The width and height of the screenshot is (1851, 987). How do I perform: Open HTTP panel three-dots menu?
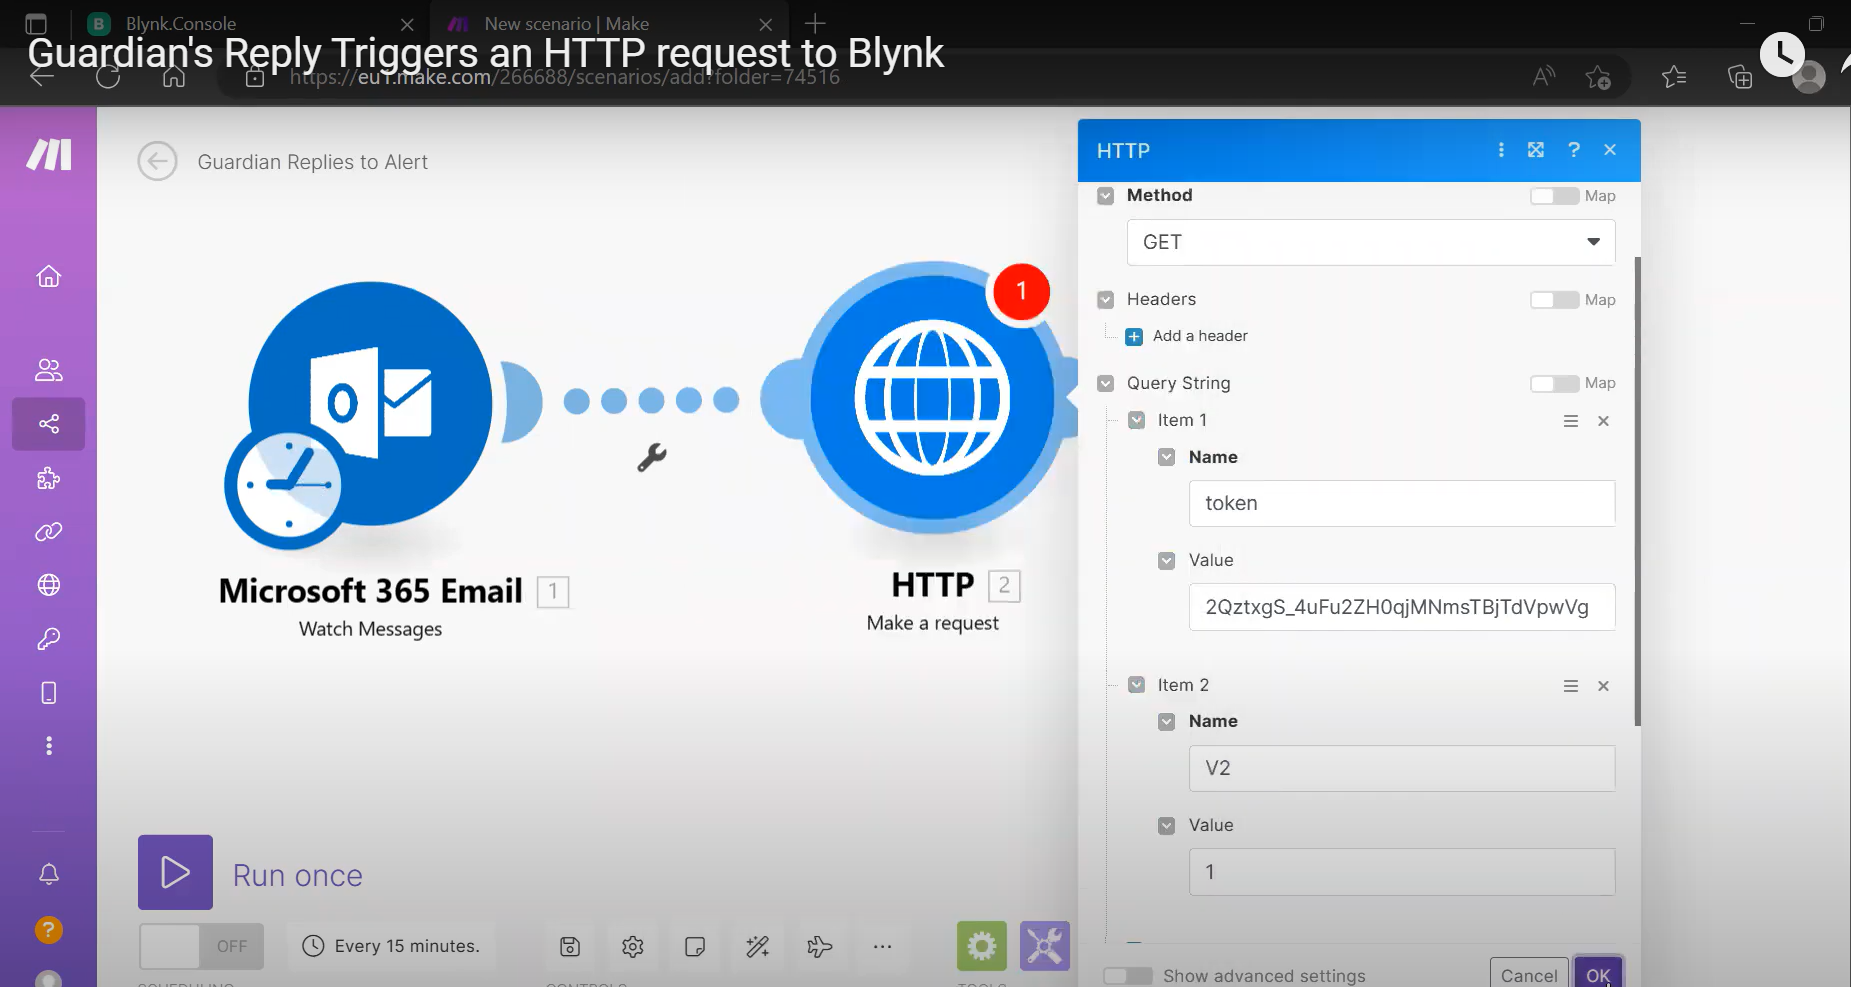click(1500, 150)
